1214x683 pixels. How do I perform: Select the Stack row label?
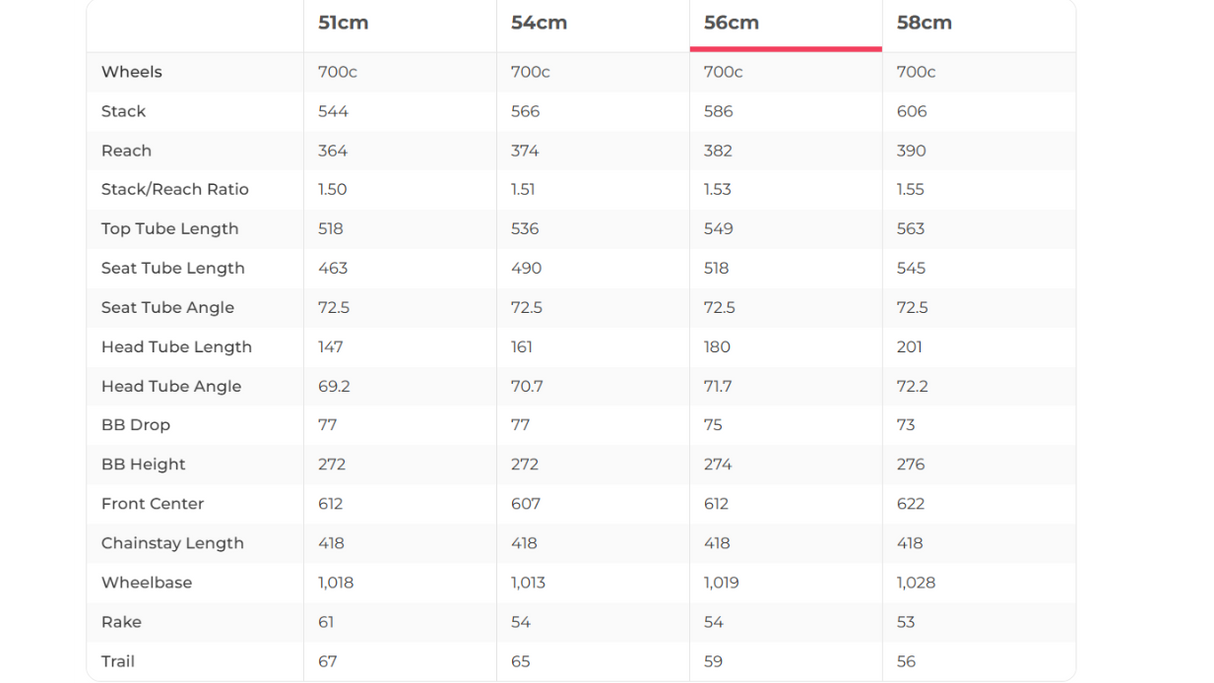123,111
